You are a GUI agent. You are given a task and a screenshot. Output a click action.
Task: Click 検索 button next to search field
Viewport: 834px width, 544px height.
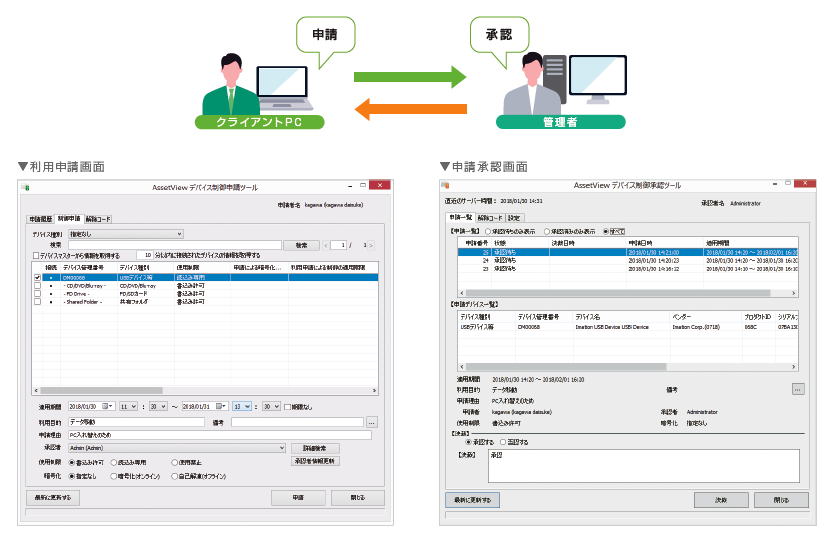point(302,245)
